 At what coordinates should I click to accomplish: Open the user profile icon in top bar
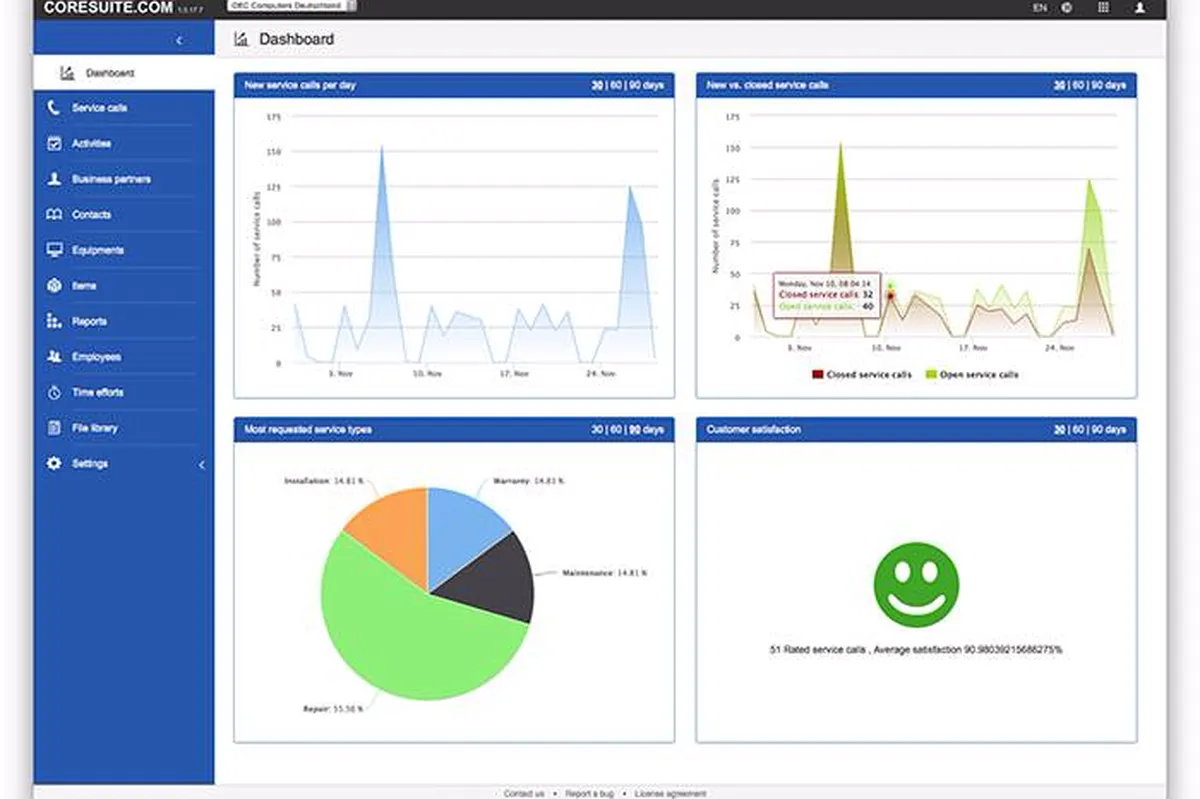pyautogui.click(x=1140, y=7)
